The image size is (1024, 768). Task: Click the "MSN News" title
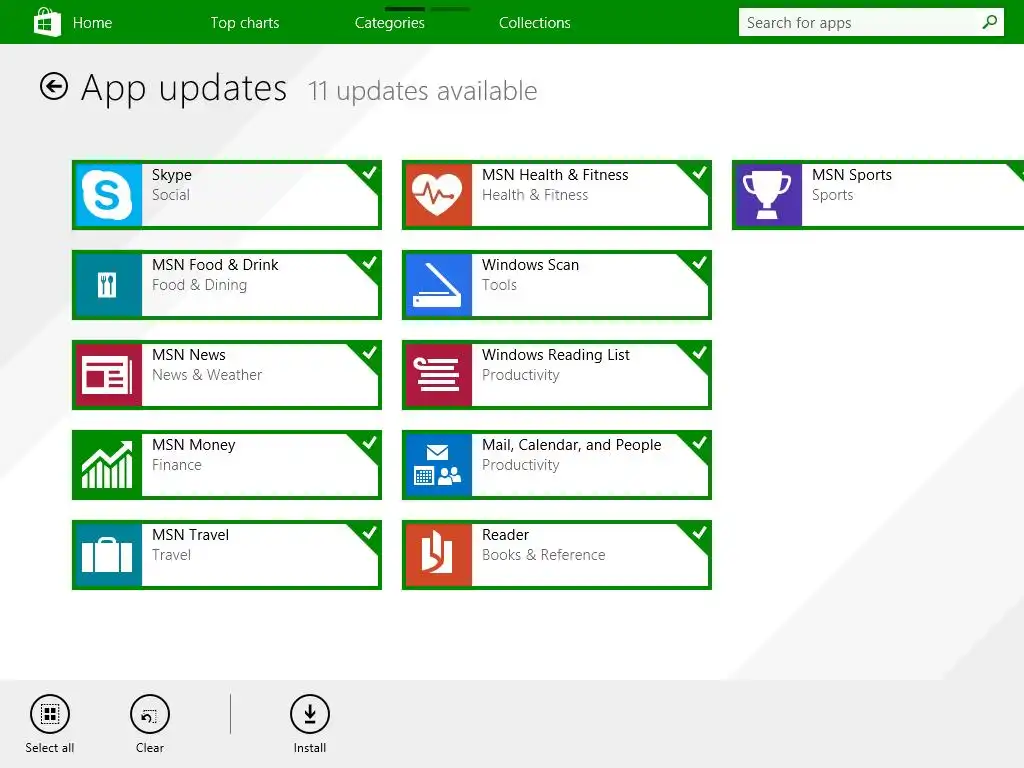pyautogui.click(x=189, y=355)
